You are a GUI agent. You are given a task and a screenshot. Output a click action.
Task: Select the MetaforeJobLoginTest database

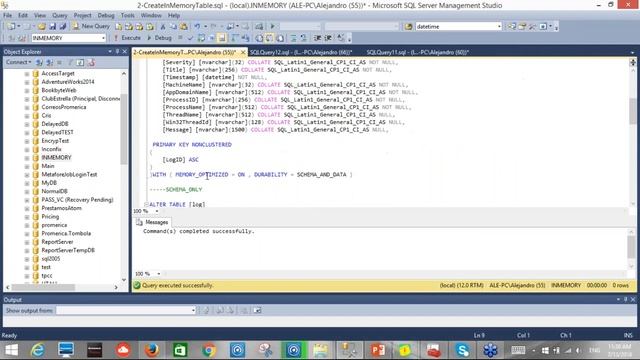click(69, 174)
